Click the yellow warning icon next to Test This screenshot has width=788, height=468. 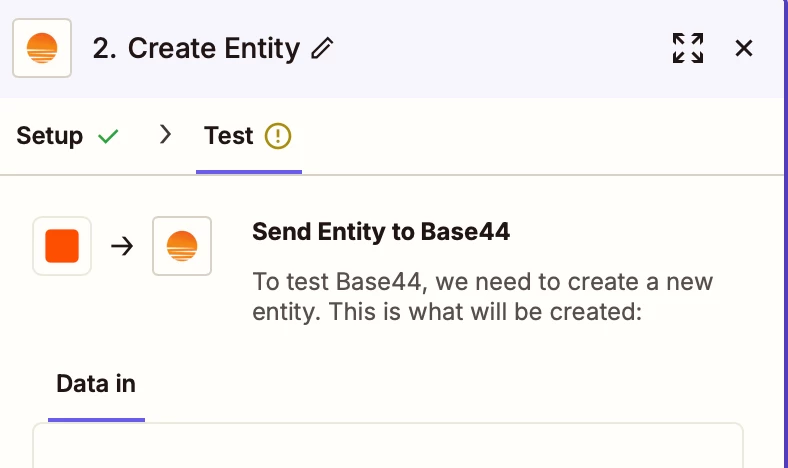278,136
